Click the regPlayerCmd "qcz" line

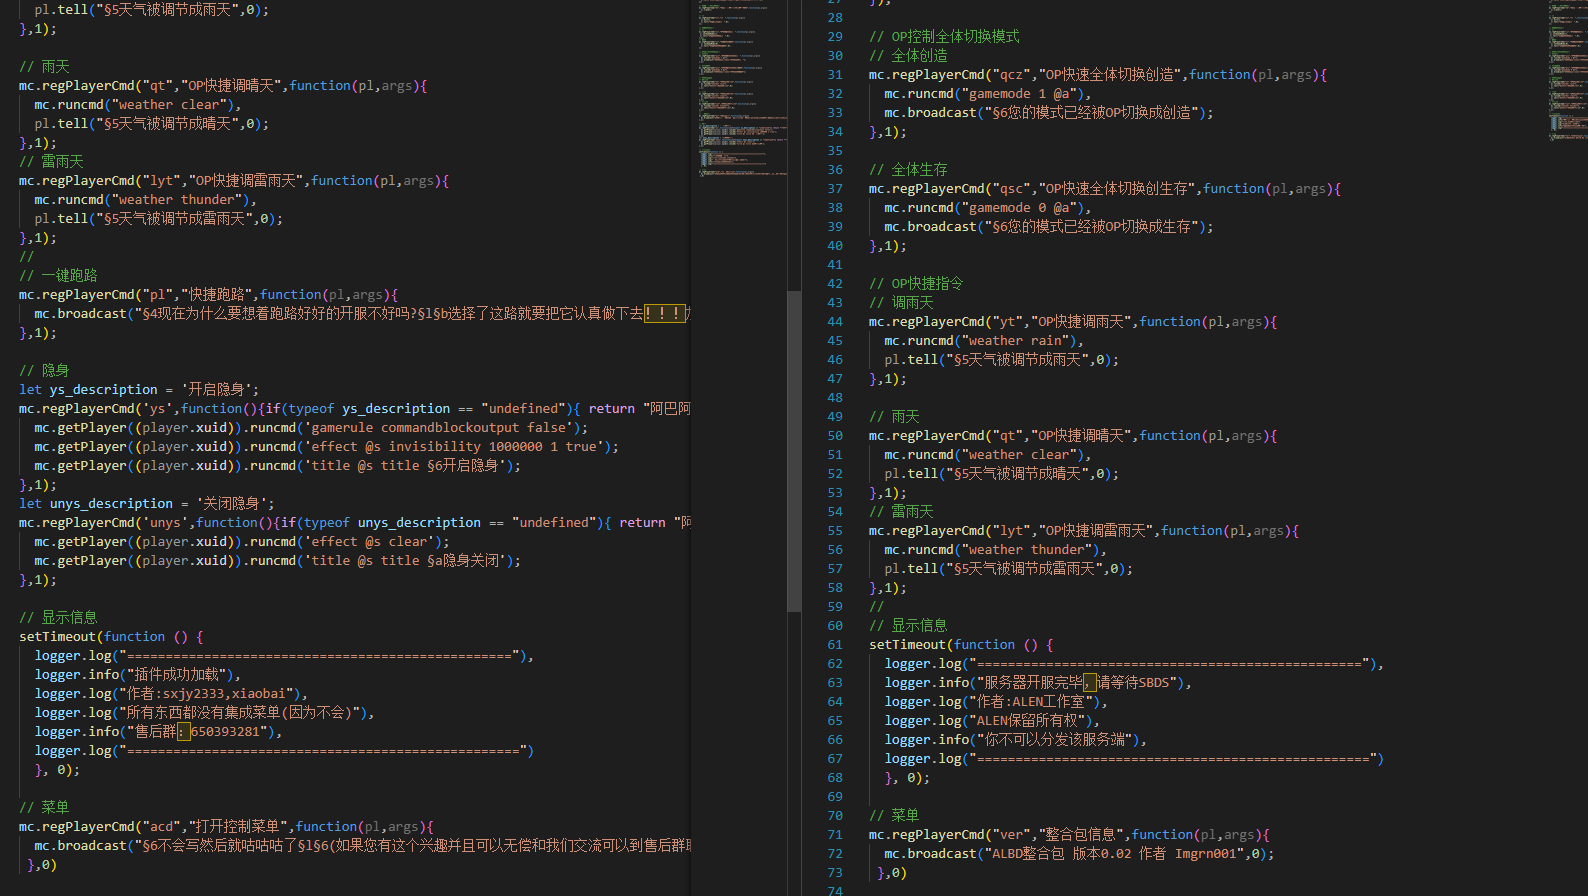tap(1098, 75)
